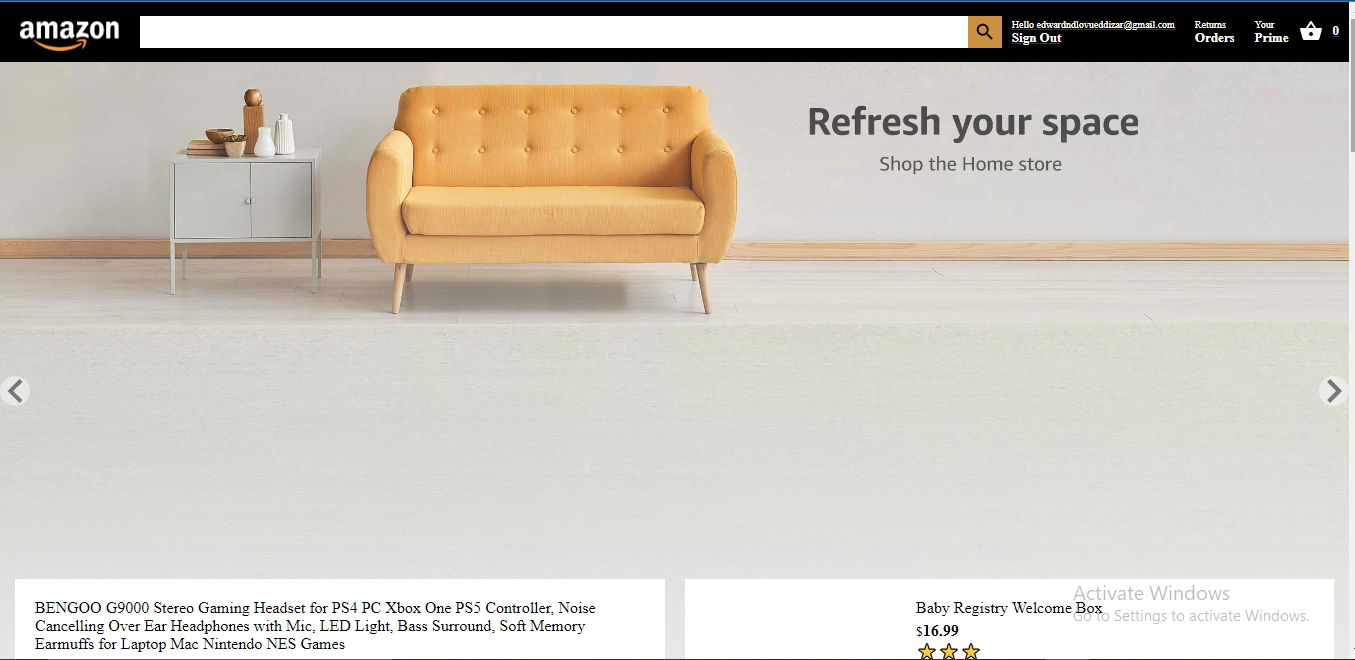This screenshot has height=660, width=1355.
Task: Open the shopping basket icon
Action: pyautogui.click(x=1311, y=31)
